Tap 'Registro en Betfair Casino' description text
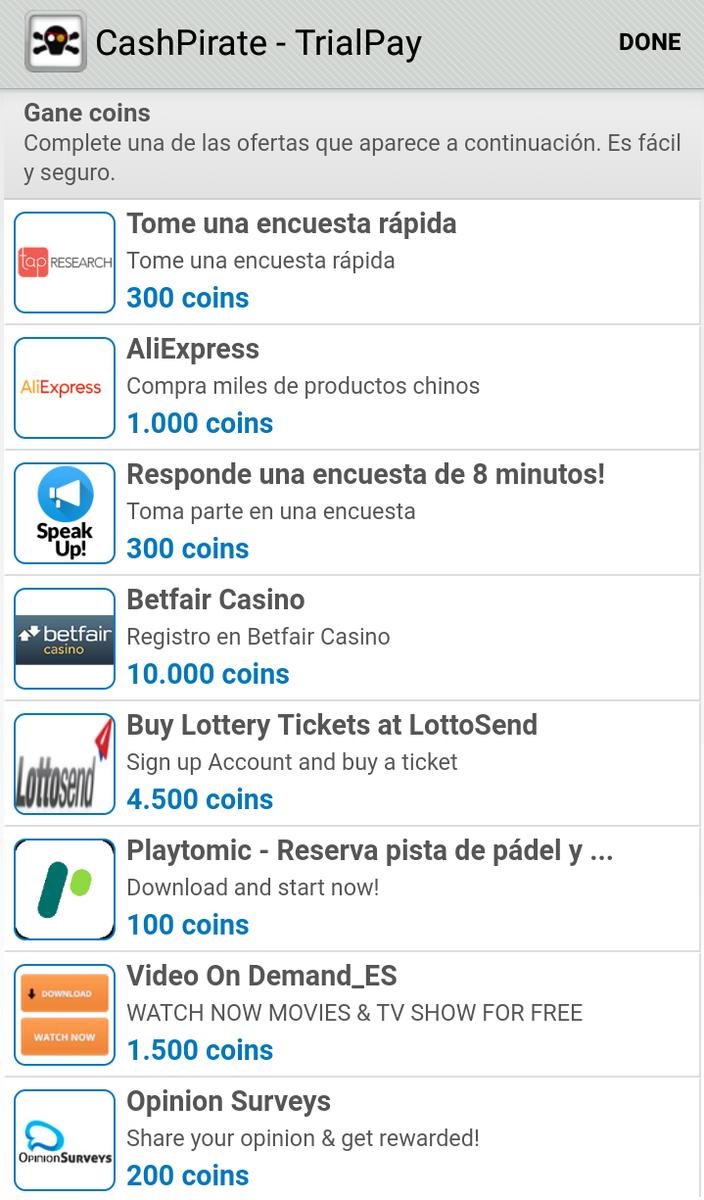The width and height of the screenshot is (704, 1200). pyautogui.click(x=258, y=637)
